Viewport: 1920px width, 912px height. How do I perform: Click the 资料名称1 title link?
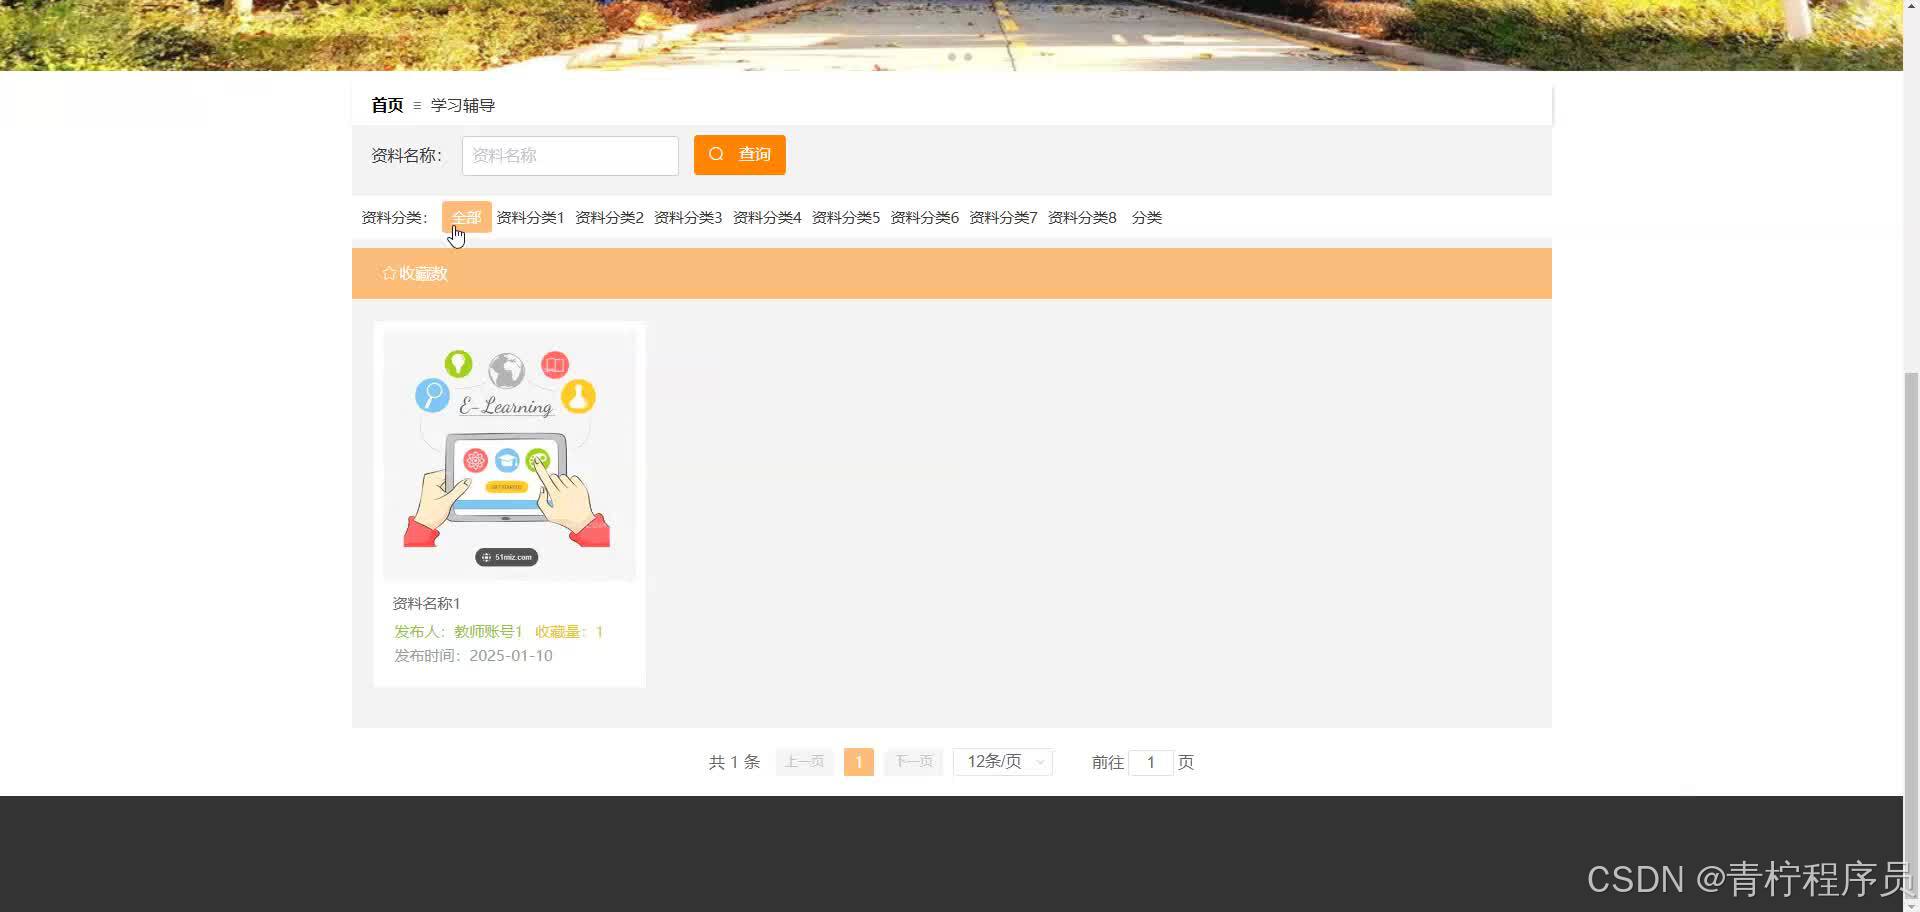pos(425,603)
